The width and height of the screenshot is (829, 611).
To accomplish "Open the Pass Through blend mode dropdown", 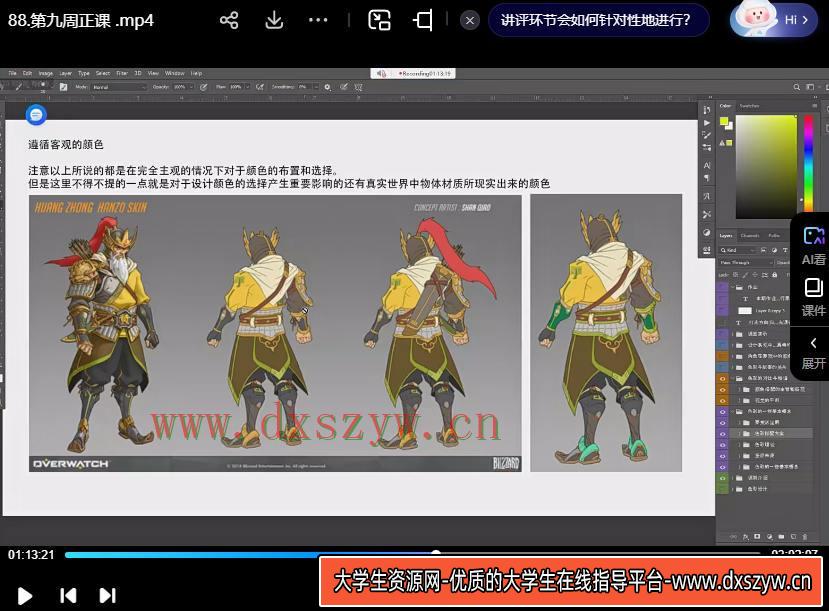I will coord(746,263).
